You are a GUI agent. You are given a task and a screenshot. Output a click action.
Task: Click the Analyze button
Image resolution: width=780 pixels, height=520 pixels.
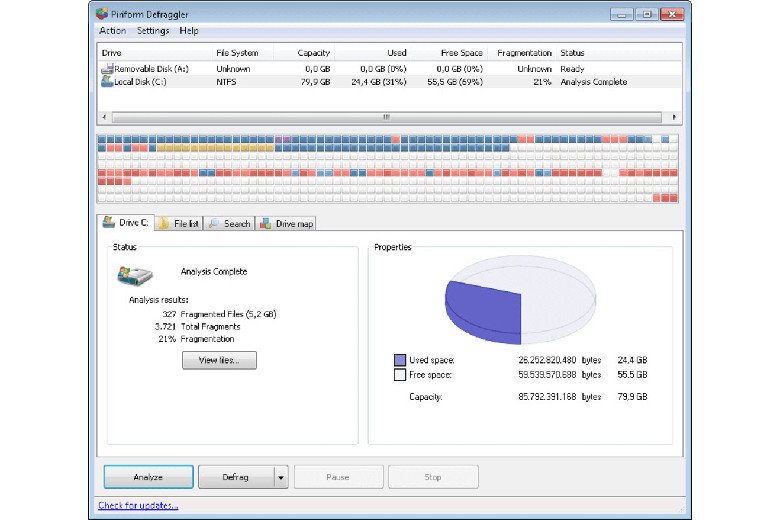coord(148,477)
